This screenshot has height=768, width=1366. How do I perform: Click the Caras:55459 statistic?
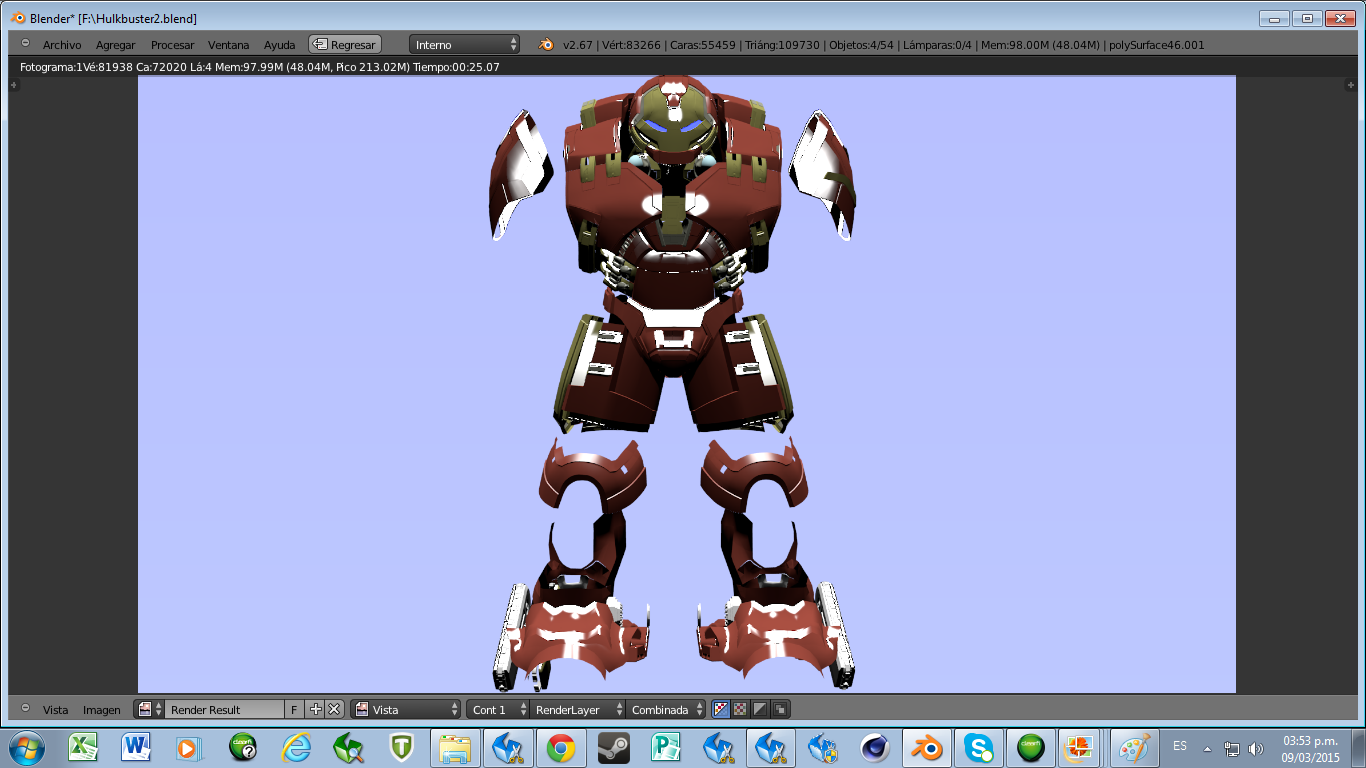[x=705, y=45]
